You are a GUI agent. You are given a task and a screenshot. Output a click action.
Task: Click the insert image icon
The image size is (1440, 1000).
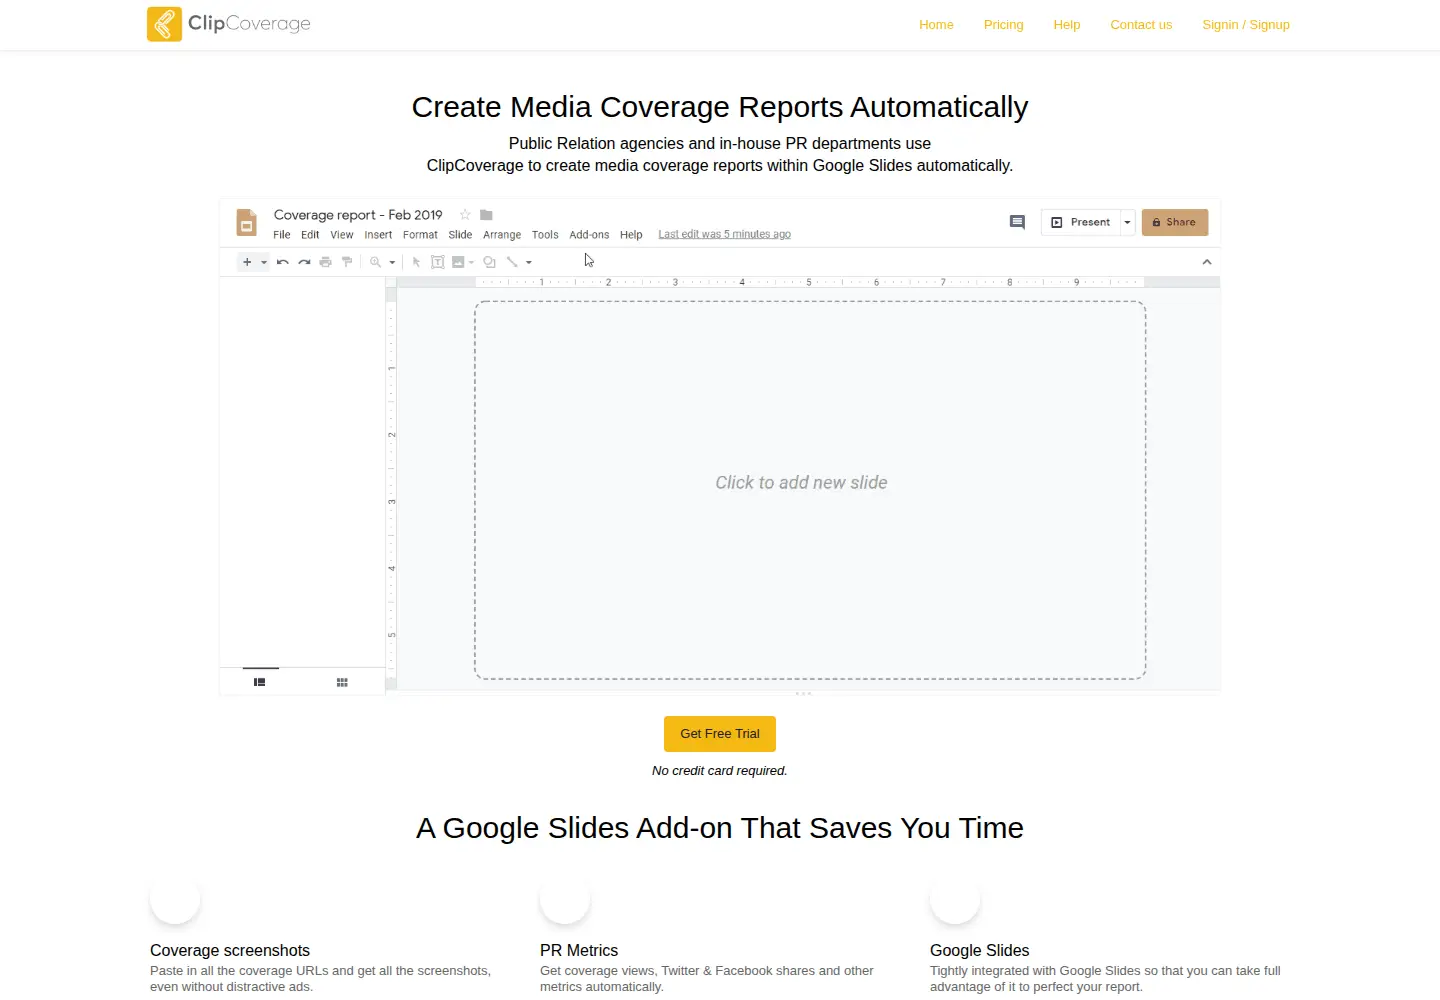coord(458,262)
